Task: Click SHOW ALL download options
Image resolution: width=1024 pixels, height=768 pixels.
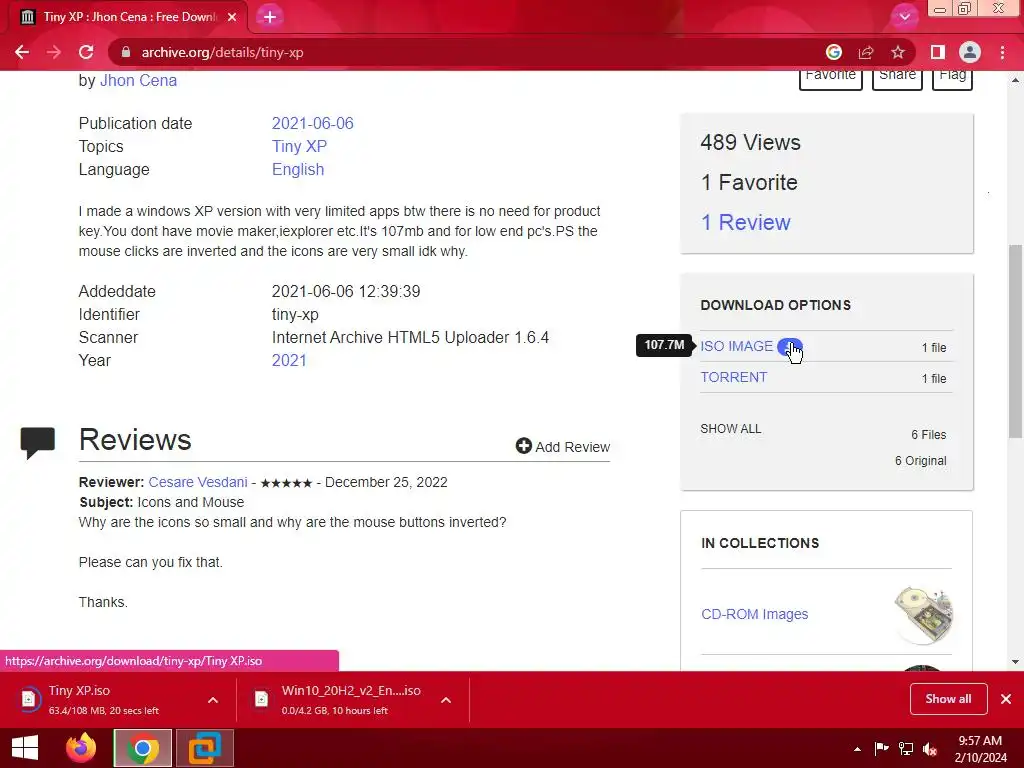Action: 731,429
